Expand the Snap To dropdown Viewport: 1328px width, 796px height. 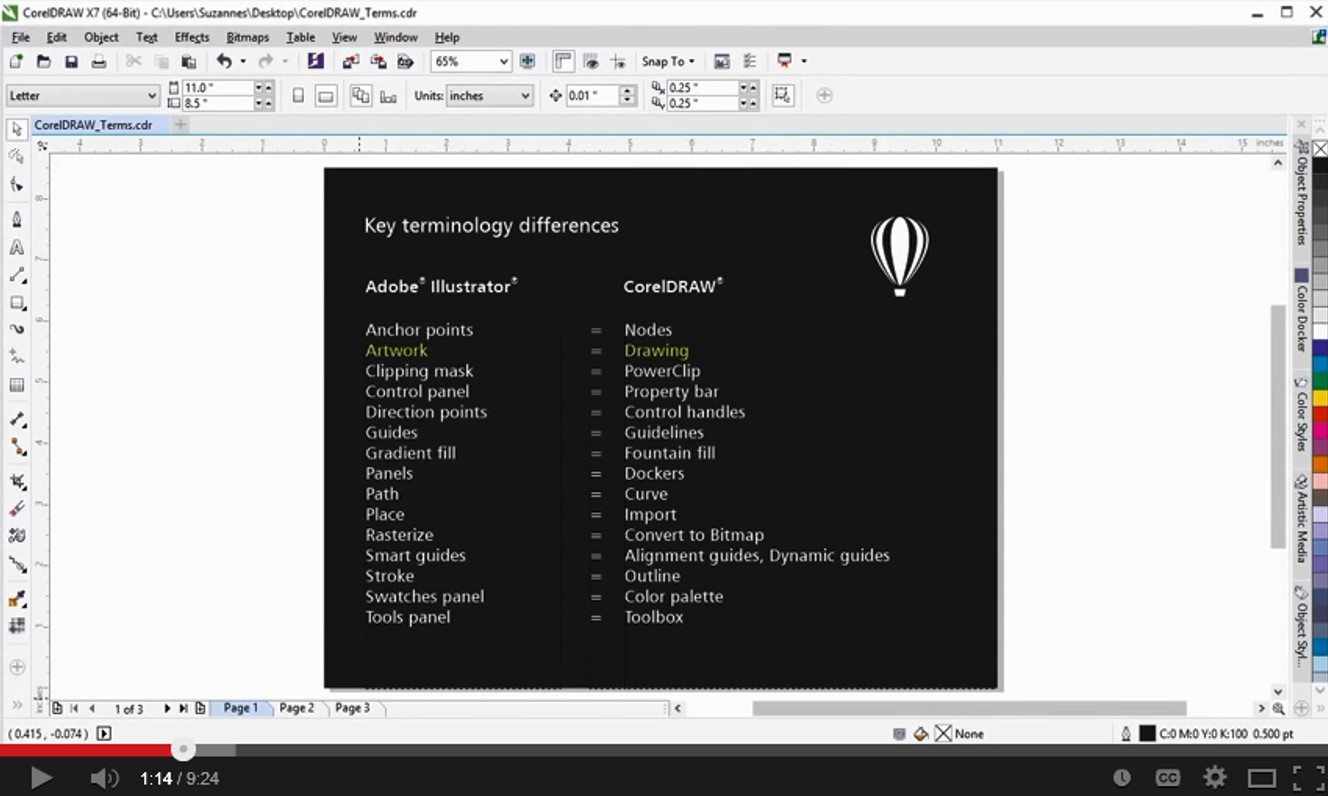tap(668, 61)
